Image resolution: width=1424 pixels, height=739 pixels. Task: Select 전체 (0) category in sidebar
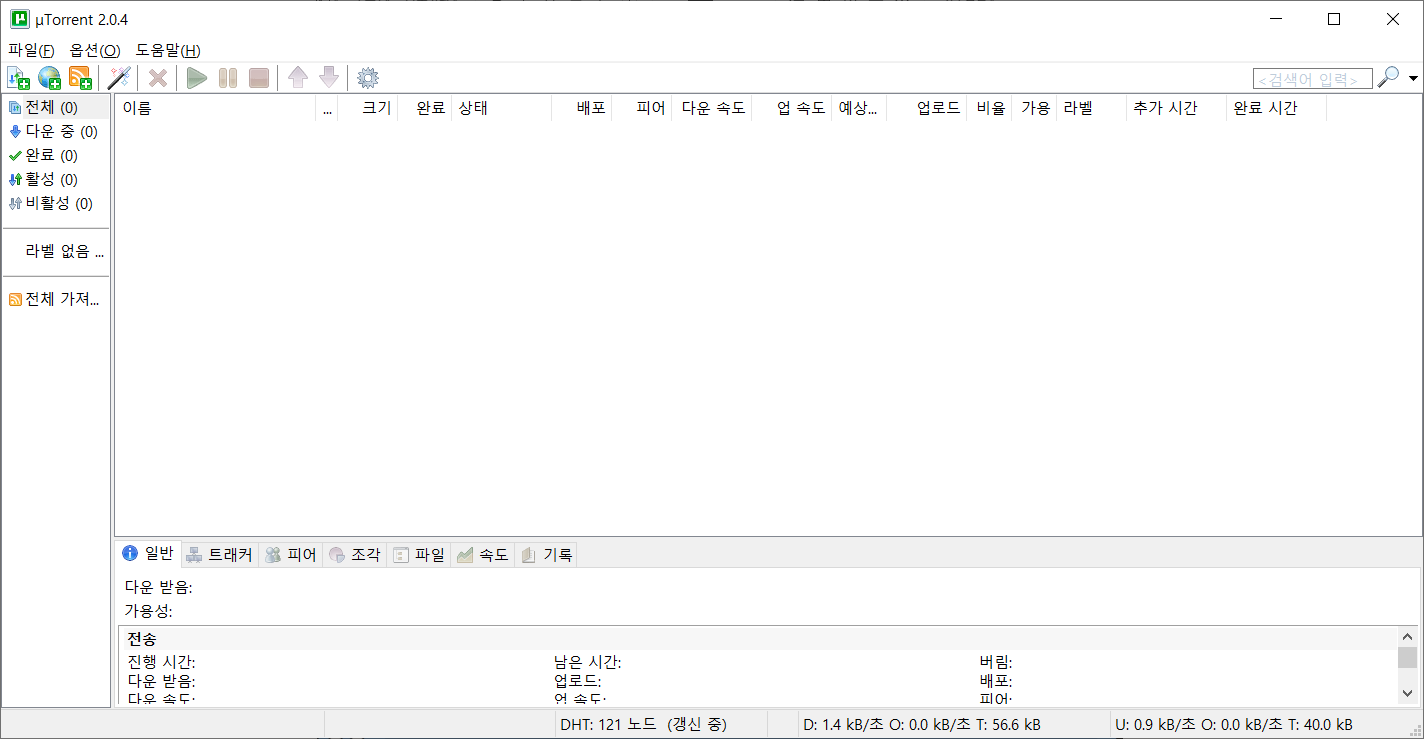[55, 107]
